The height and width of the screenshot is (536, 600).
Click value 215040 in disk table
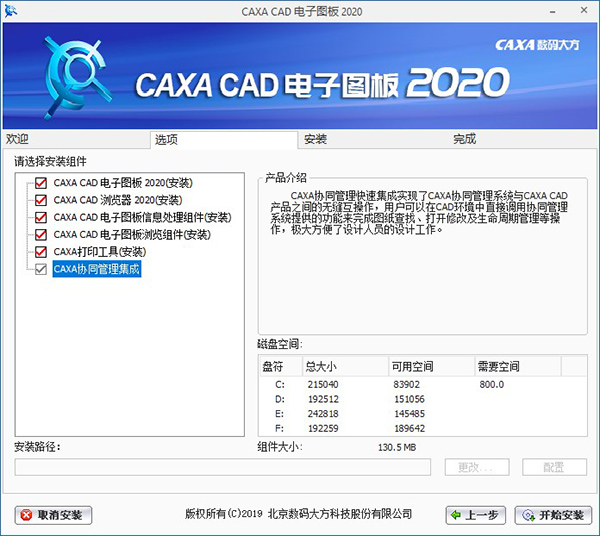coord(323,384)
